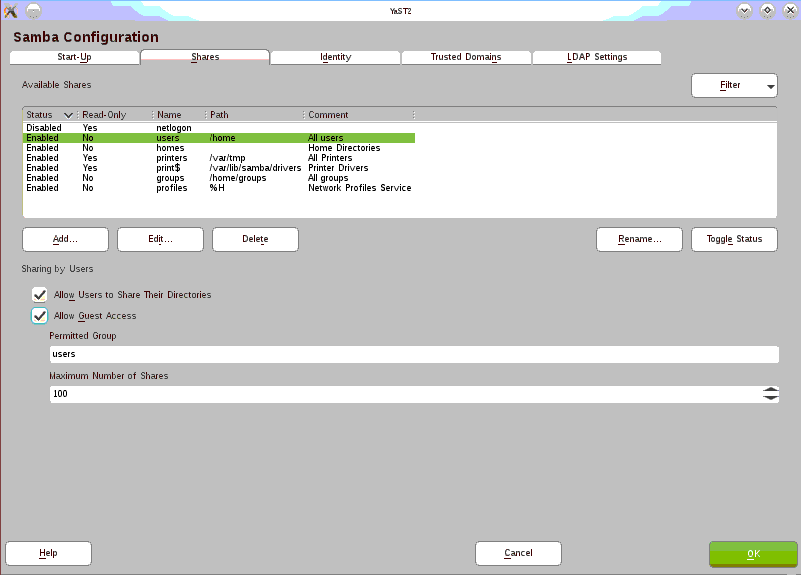The height and width of the screenshot is (575, 801).
Task: Open the Identity tab
Action: click(336, 57)
